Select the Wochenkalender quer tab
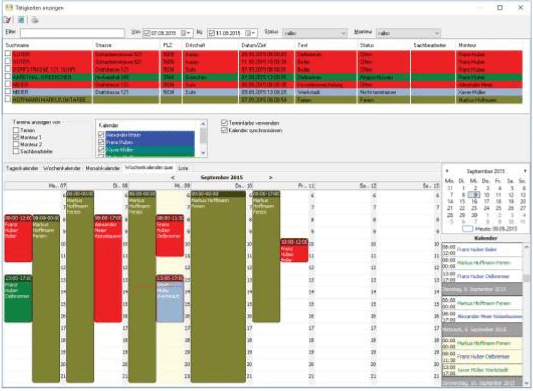Screen dimensions: 533x391 pos(149,168)
